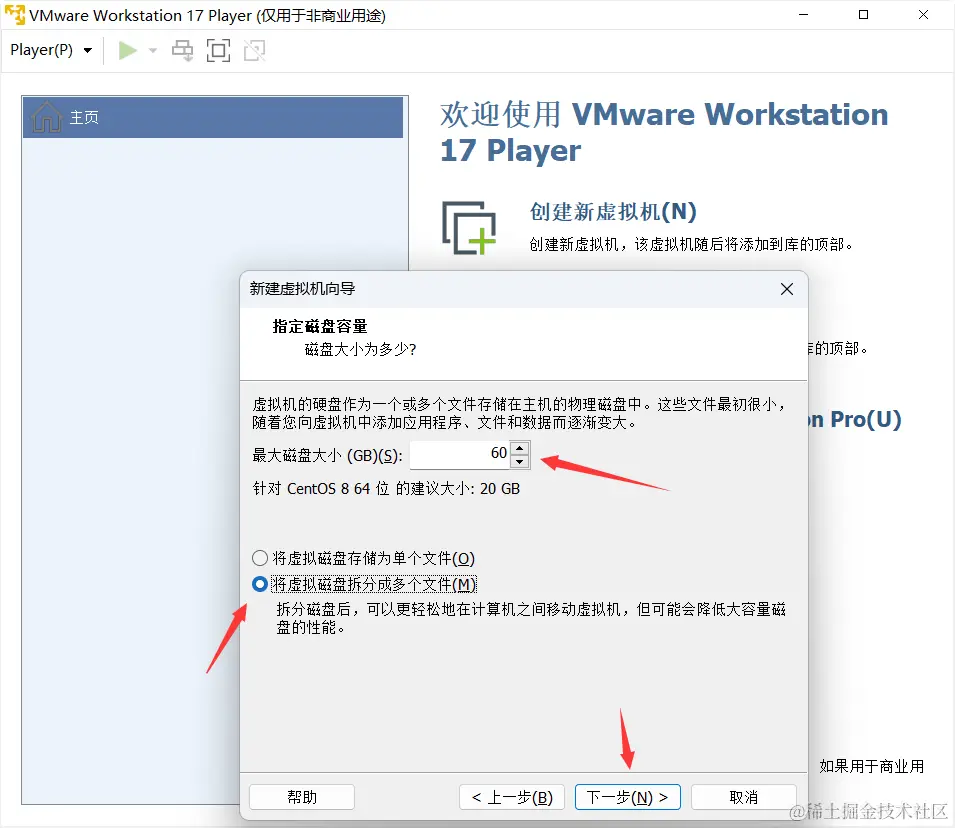Click text 针对 CentOS 8 64 位 的建议大小: 20 GB

coord(386,489)
